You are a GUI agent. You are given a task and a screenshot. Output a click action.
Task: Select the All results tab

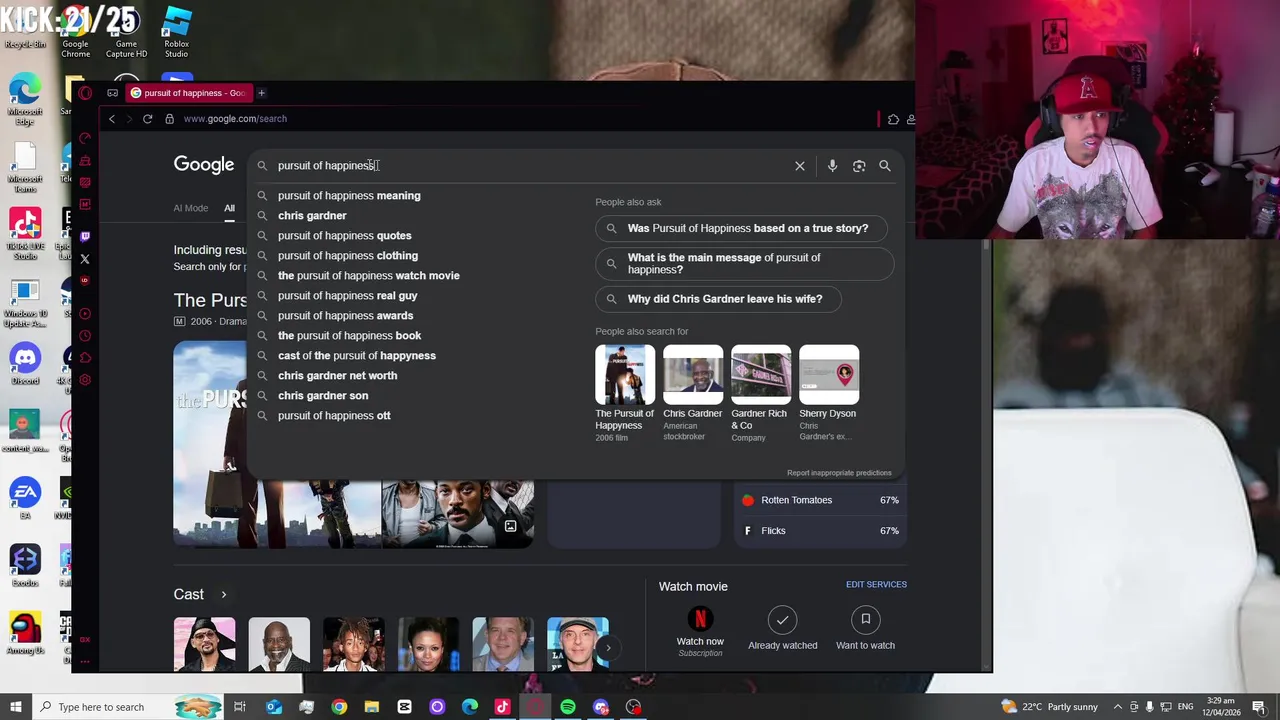[x=229, y=208]
